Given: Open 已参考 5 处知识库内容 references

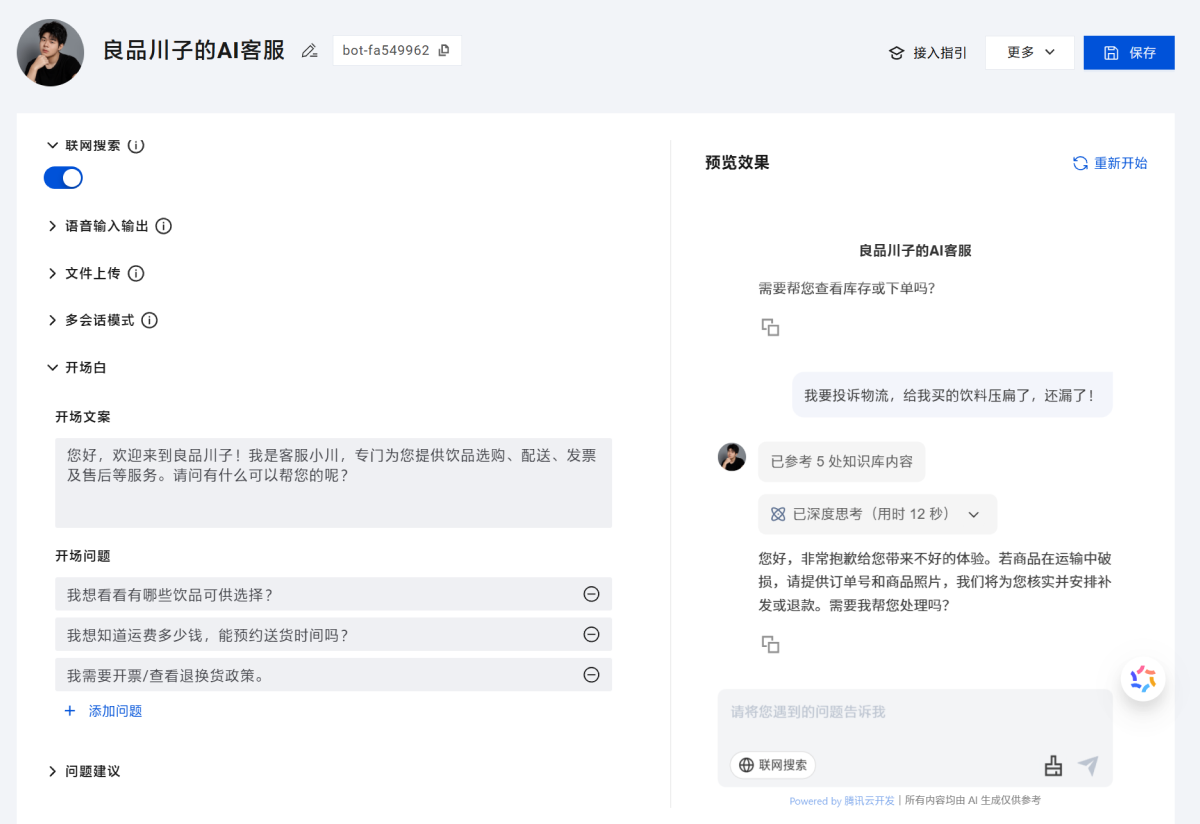Looking at the screenshot, I should click(x=841, y=462).
